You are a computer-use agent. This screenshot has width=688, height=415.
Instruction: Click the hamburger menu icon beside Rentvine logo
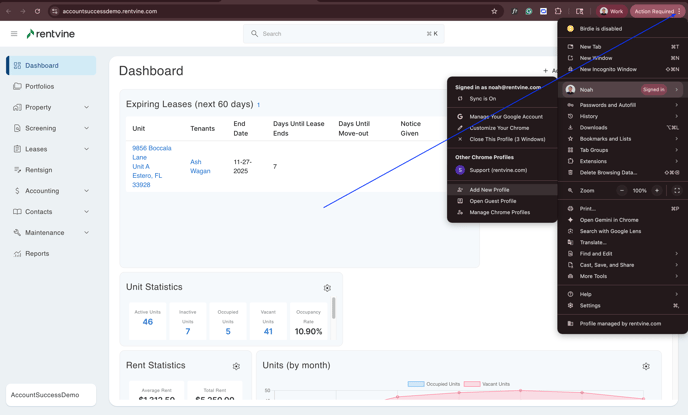click(14, 34)
